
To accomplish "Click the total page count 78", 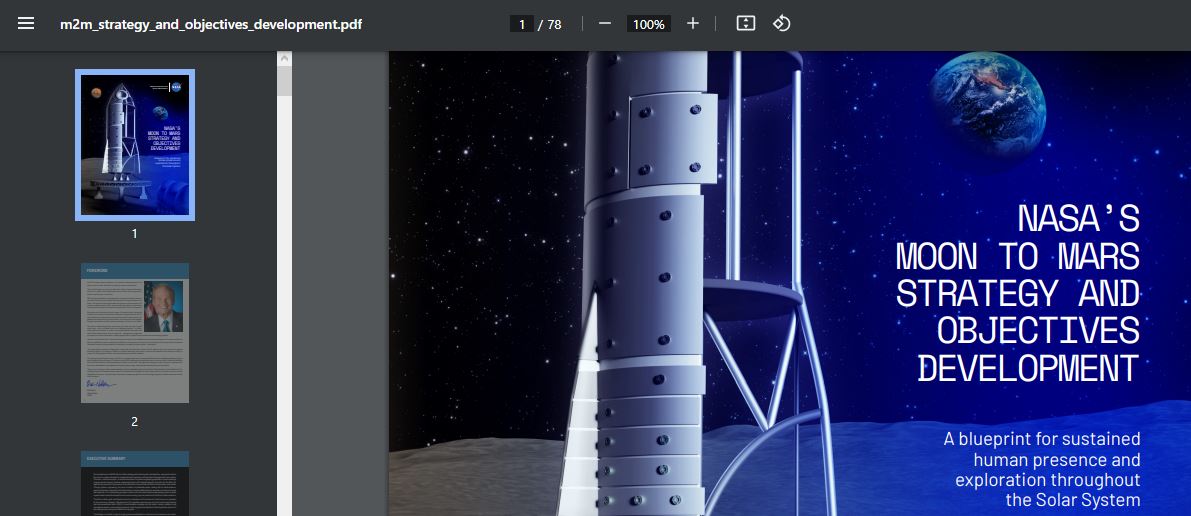I will [554, 24].
